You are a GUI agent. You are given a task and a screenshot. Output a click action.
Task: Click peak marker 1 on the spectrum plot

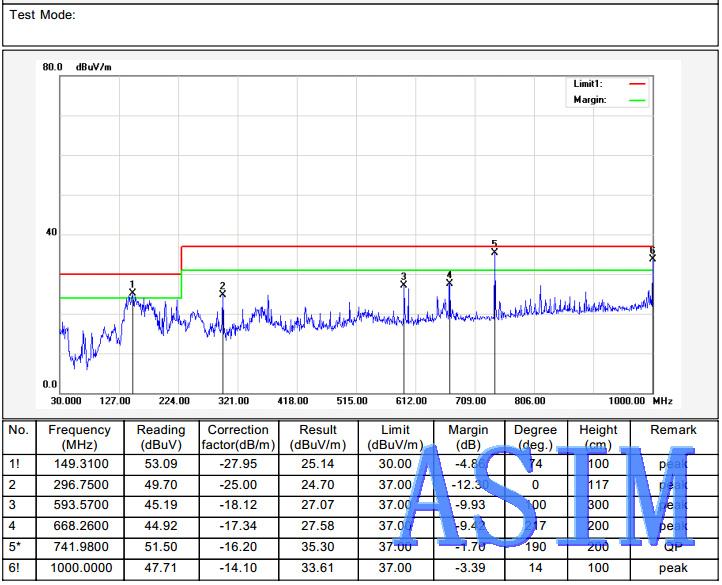coord(133,292)
